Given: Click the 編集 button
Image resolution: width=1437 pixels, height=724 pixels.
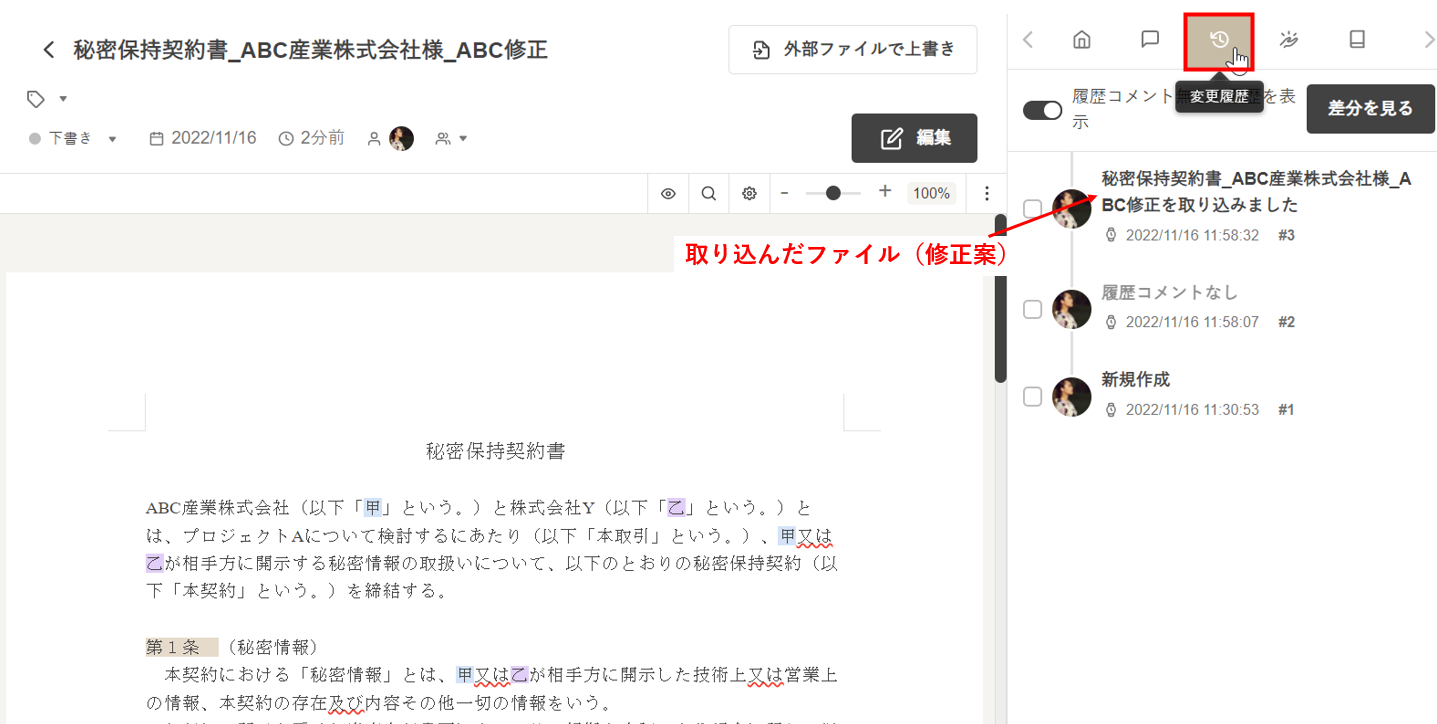Looking at the screenshot, I should (914, 138).
